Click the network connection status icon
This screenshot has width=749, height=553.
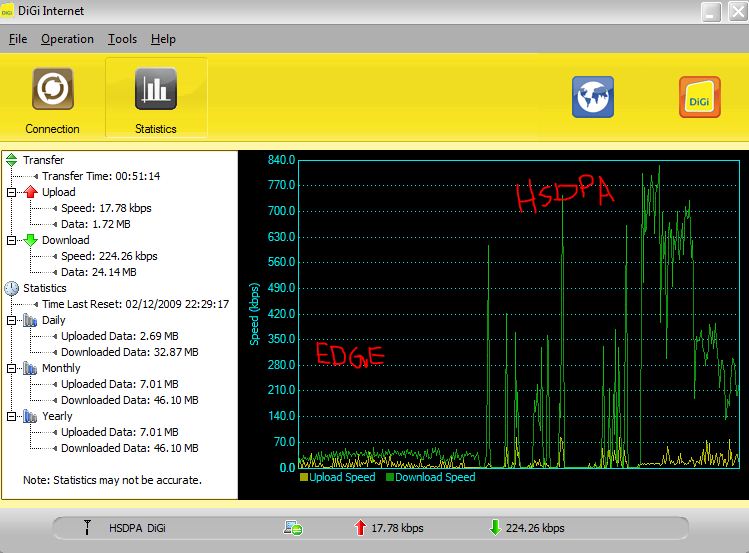293,528
